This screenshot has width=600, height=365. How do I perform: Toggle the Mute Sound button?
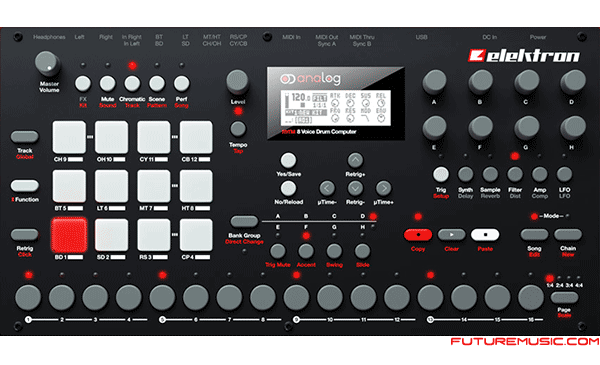[108, 83]
